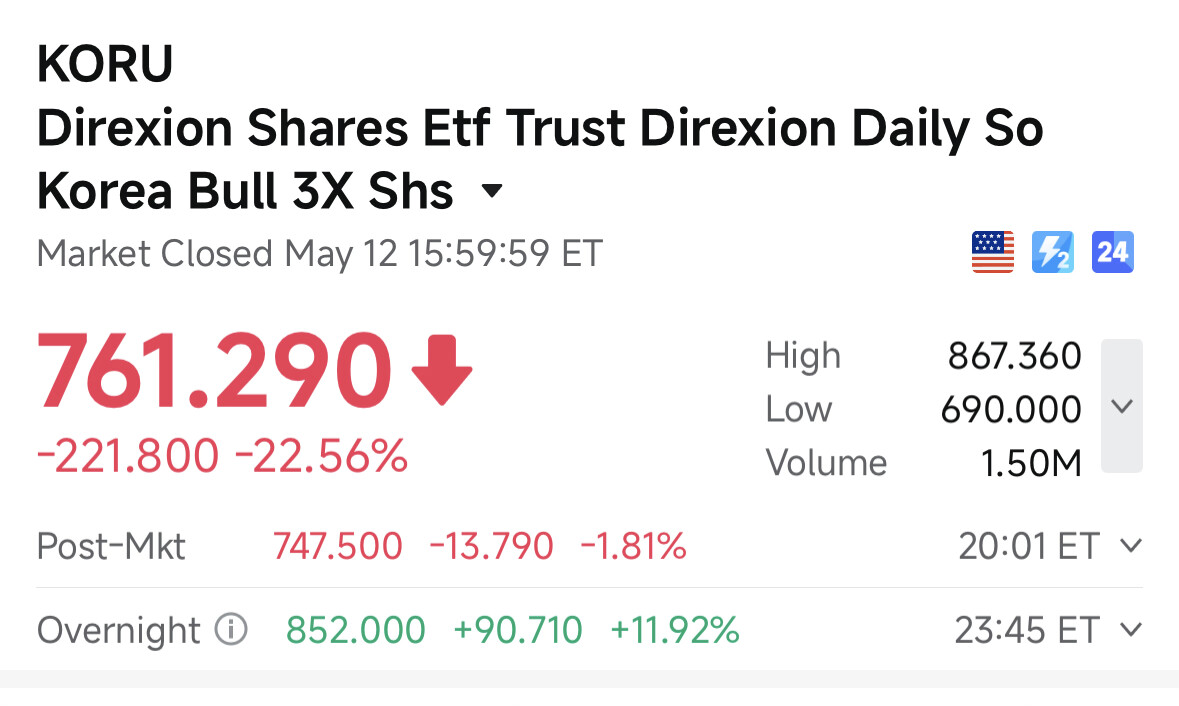Click the KORU ticker symbol
1179x706 pixels.
pos(105,64)
